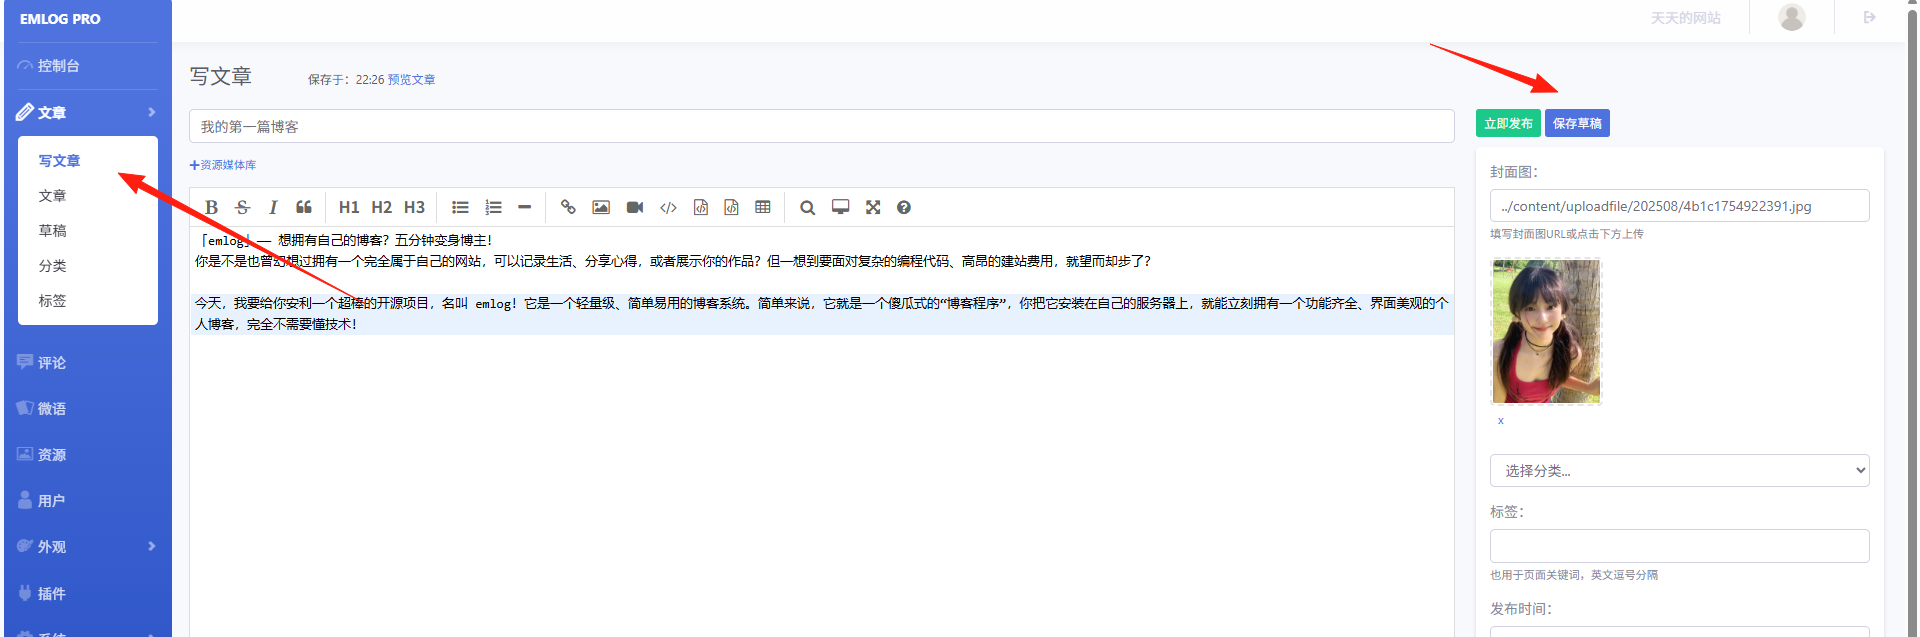Select 写文章 in sidebar submenu

click(59, 161)
